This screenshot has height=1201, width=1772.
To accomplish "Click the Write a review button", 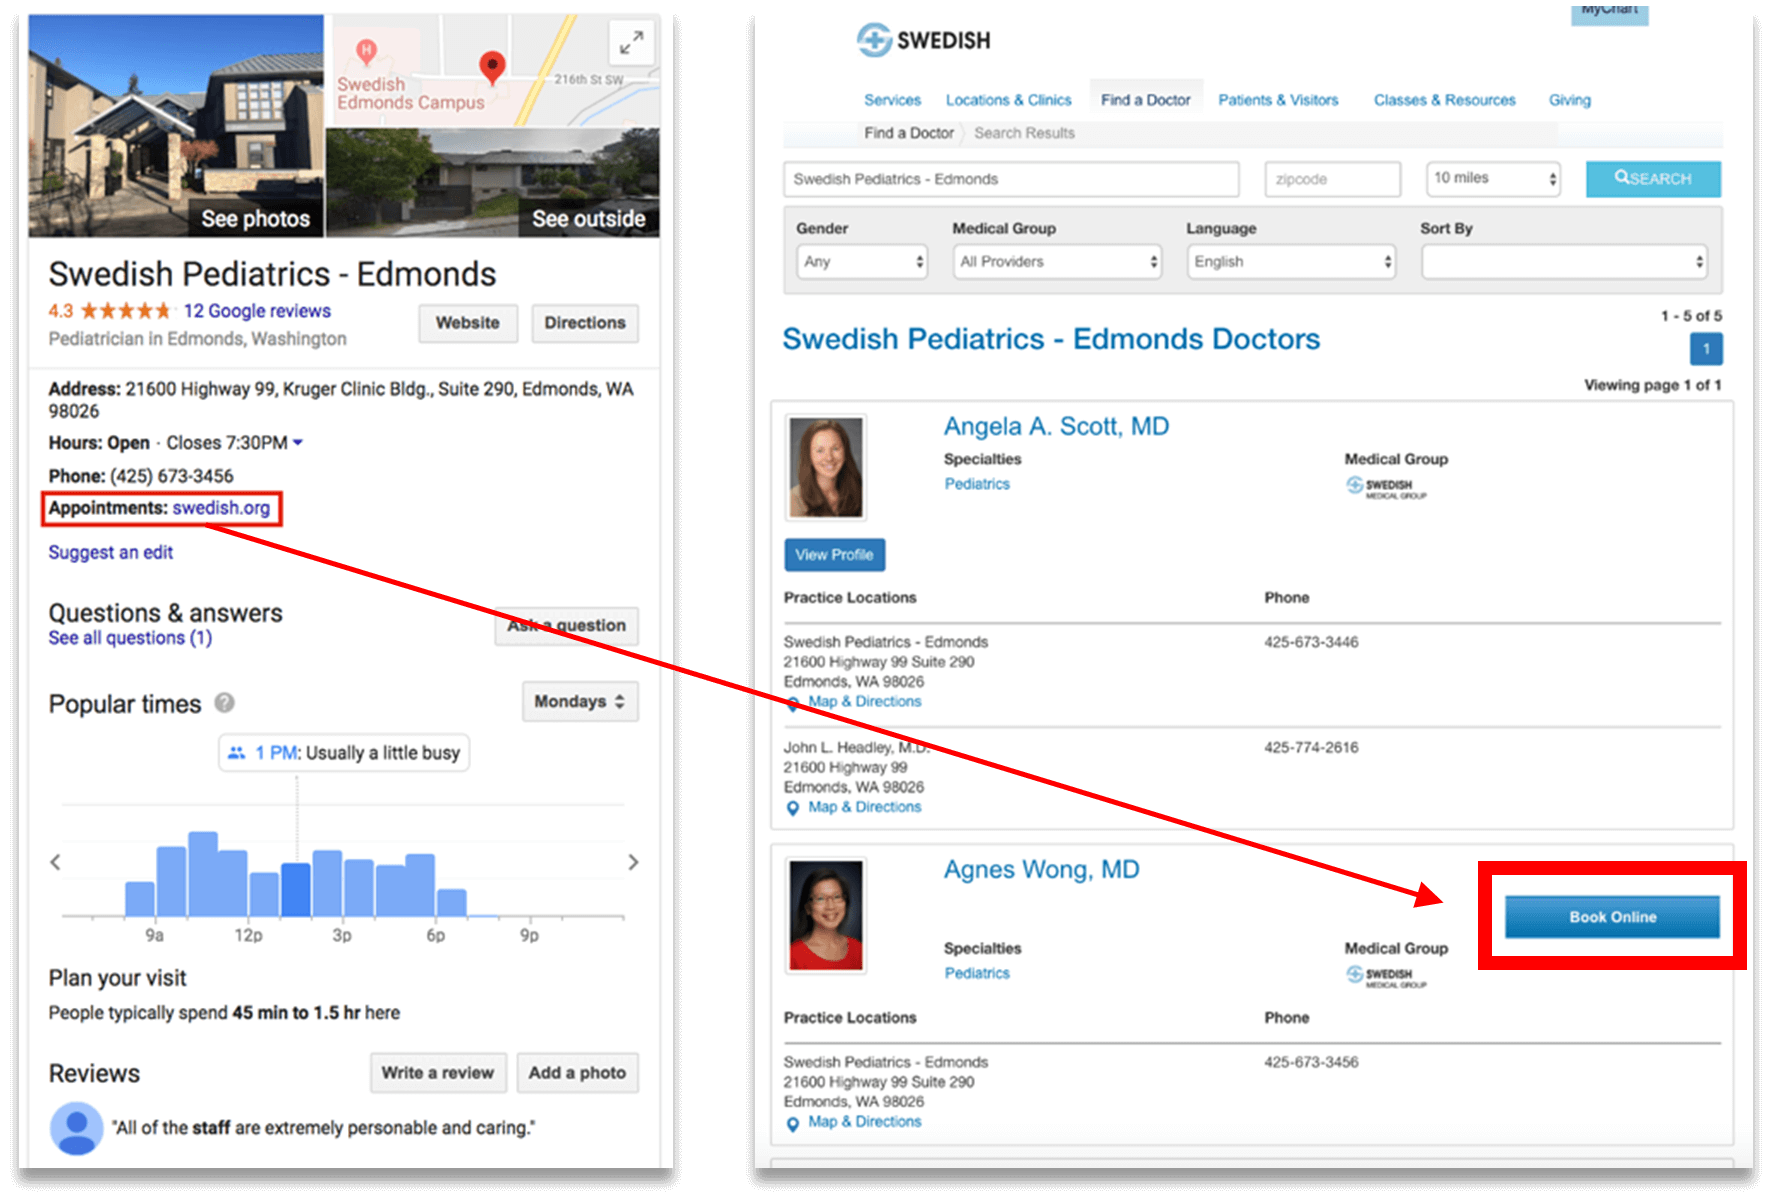I will point(438,1073).
